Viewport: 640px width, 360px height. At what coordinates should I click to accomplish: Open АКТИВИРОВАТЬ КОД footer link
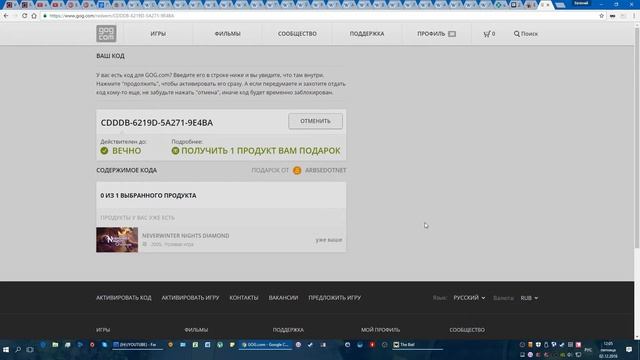124,298
